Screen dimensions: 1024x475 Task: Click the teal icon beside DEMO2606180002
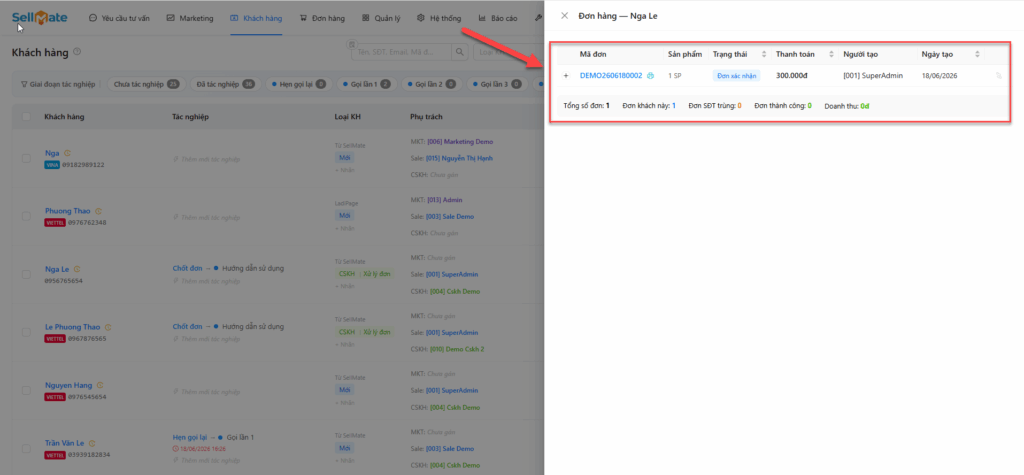point(650,76)
